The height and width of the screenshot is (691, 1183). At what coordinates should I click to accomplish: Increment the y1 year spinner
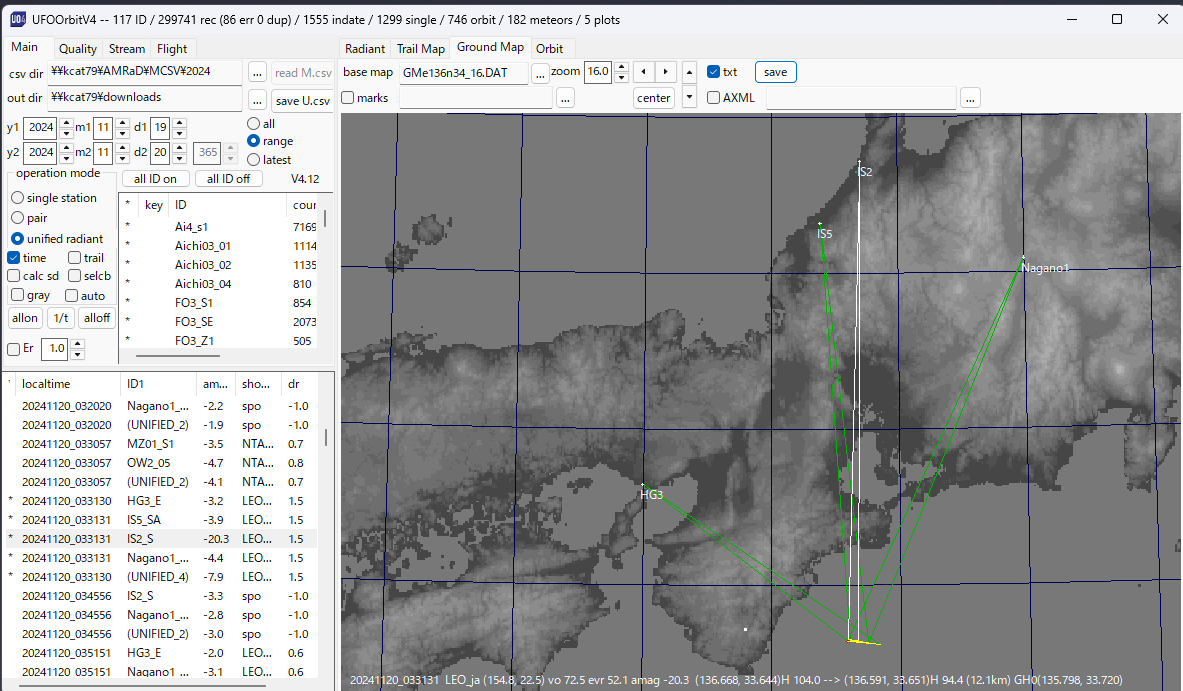click(x=66, y=123)
